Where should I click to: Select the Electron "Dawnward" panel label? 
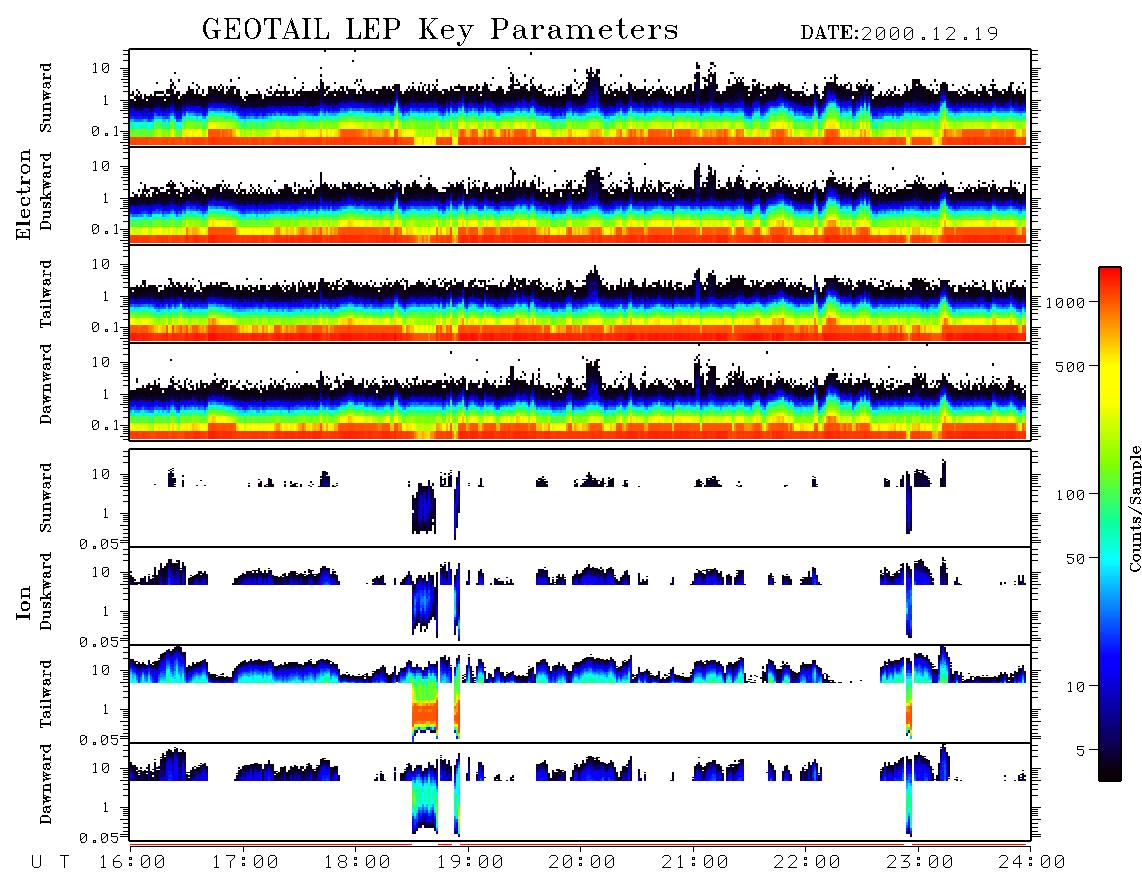[x=46, y=384]
